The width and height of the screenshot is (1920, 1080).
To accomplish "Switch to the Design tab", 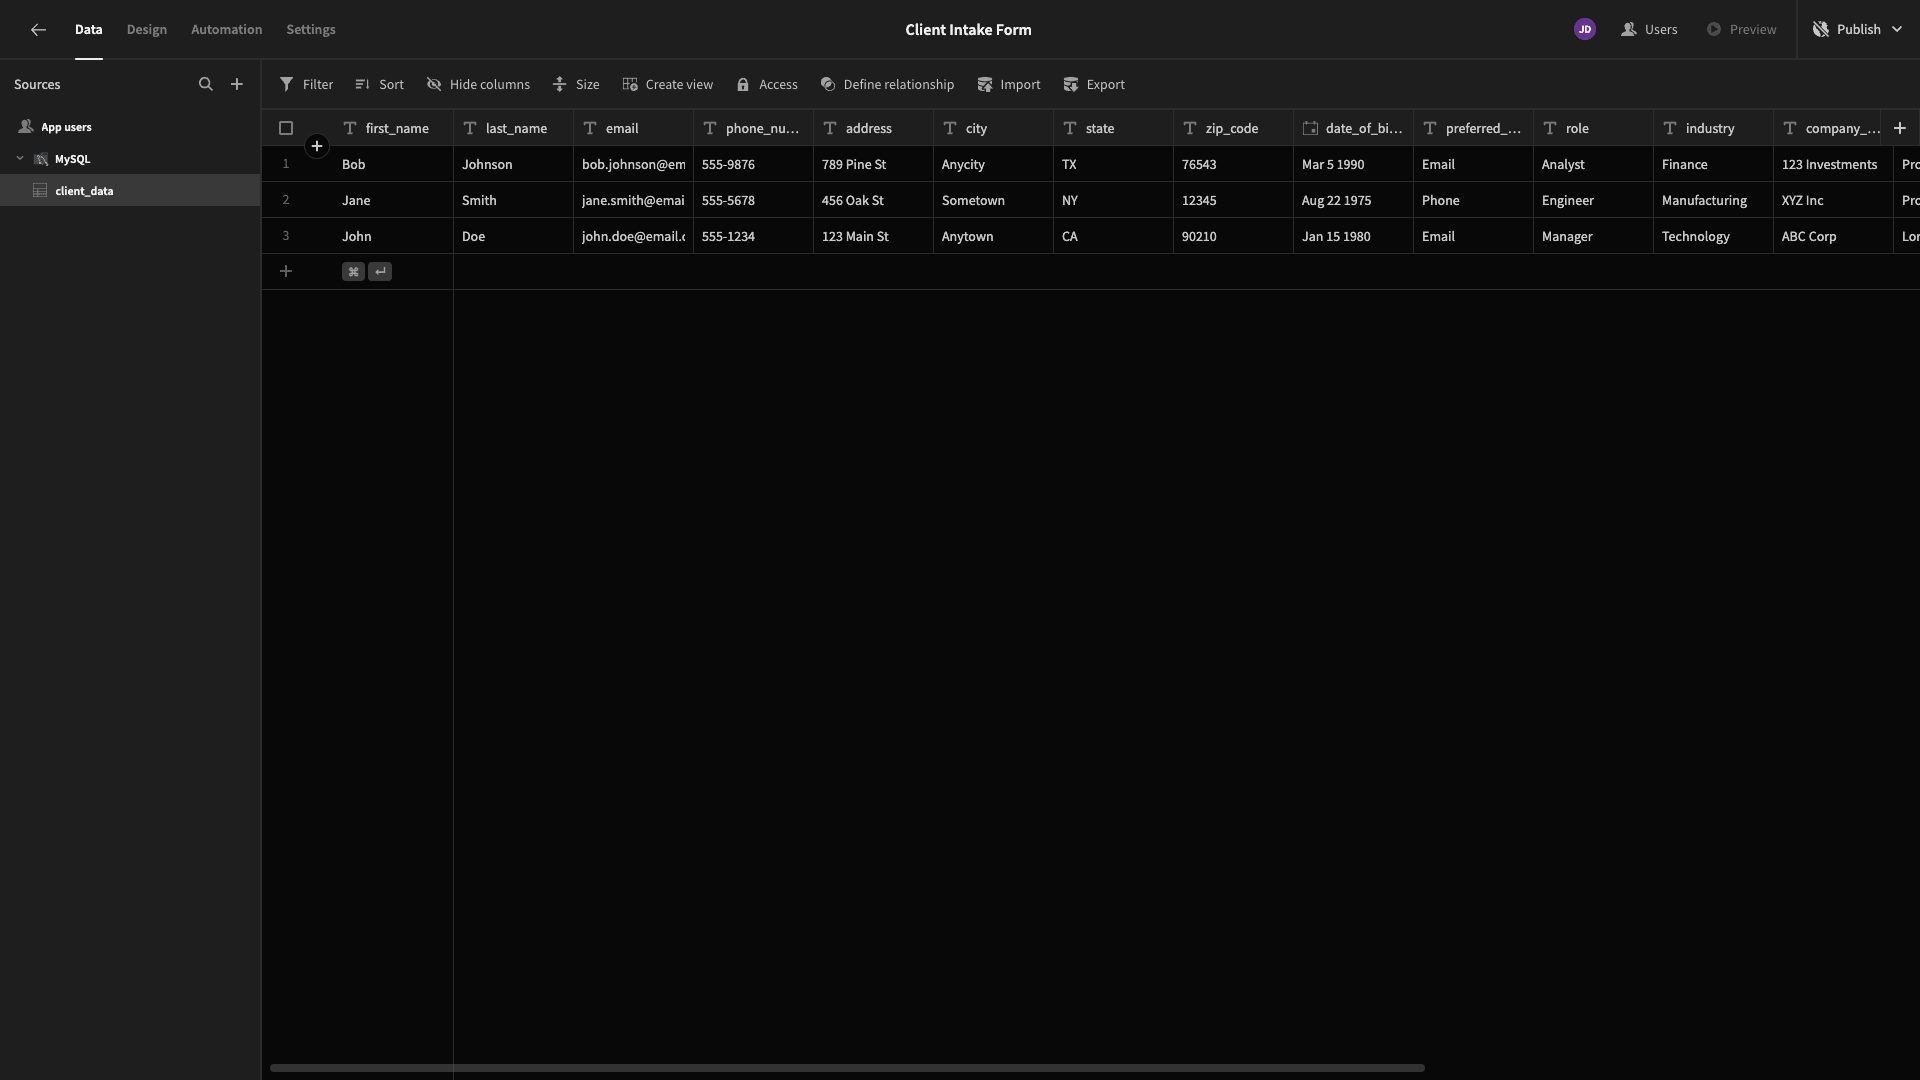I will point(147,30).
